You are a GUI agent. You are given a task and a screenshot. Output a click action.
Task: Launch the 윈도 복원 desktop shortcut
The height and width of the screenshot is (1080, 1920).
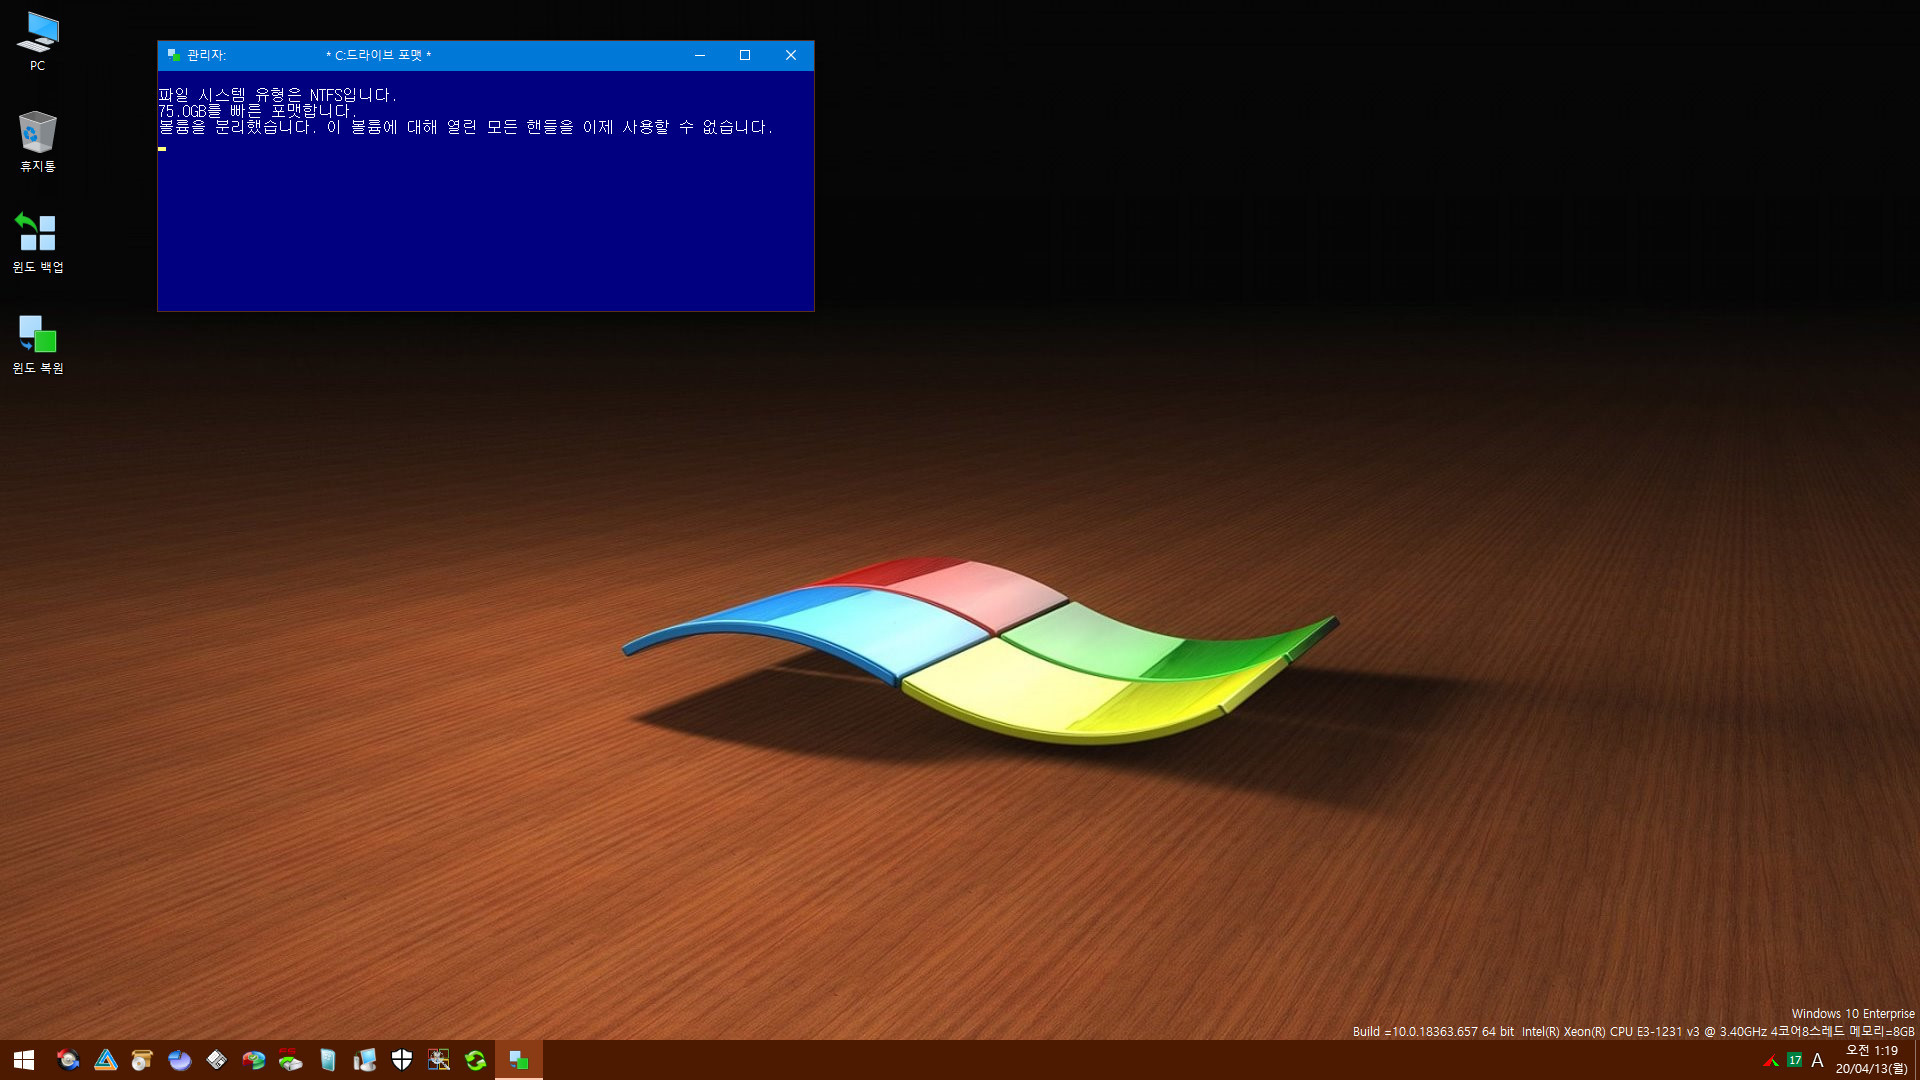coord(37,344)
